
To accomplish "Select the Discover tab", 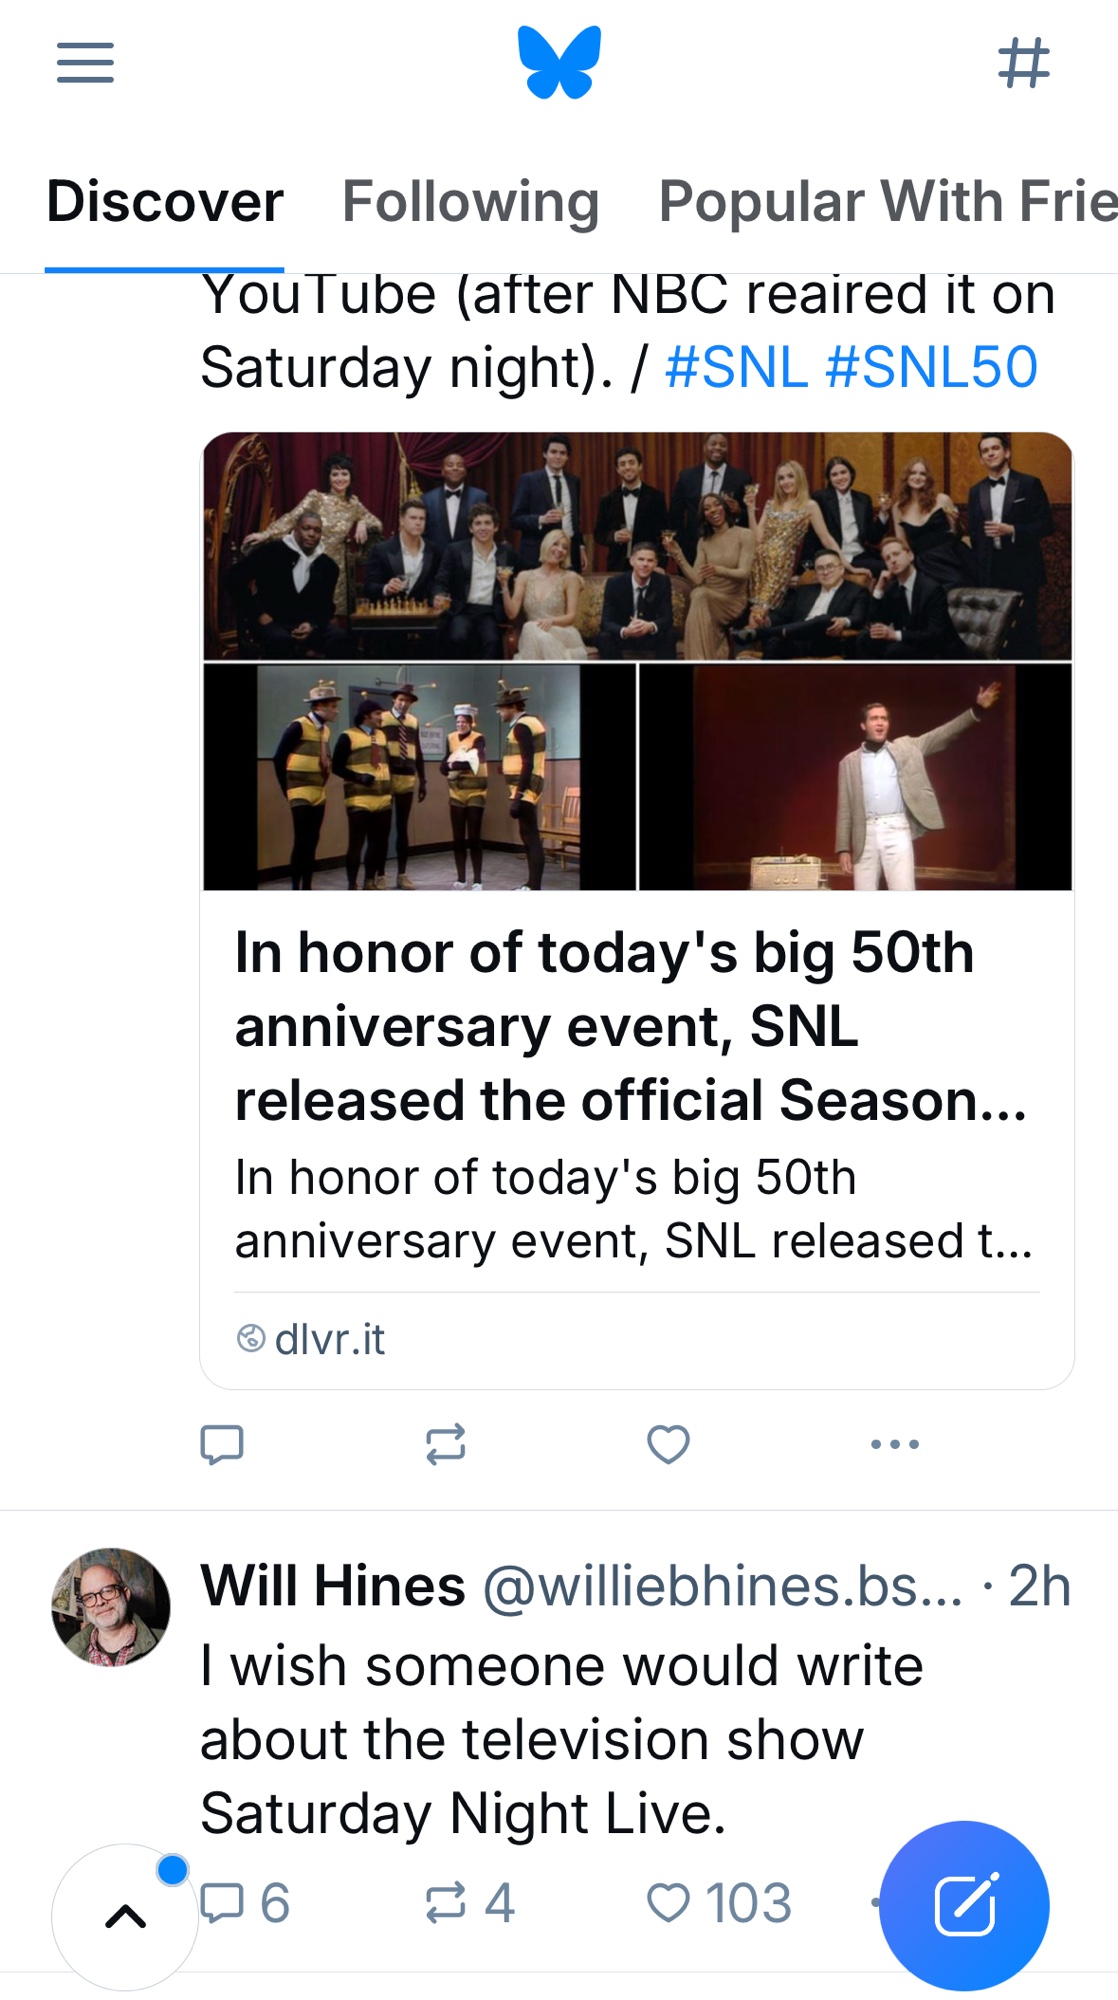I will point(165,202).
